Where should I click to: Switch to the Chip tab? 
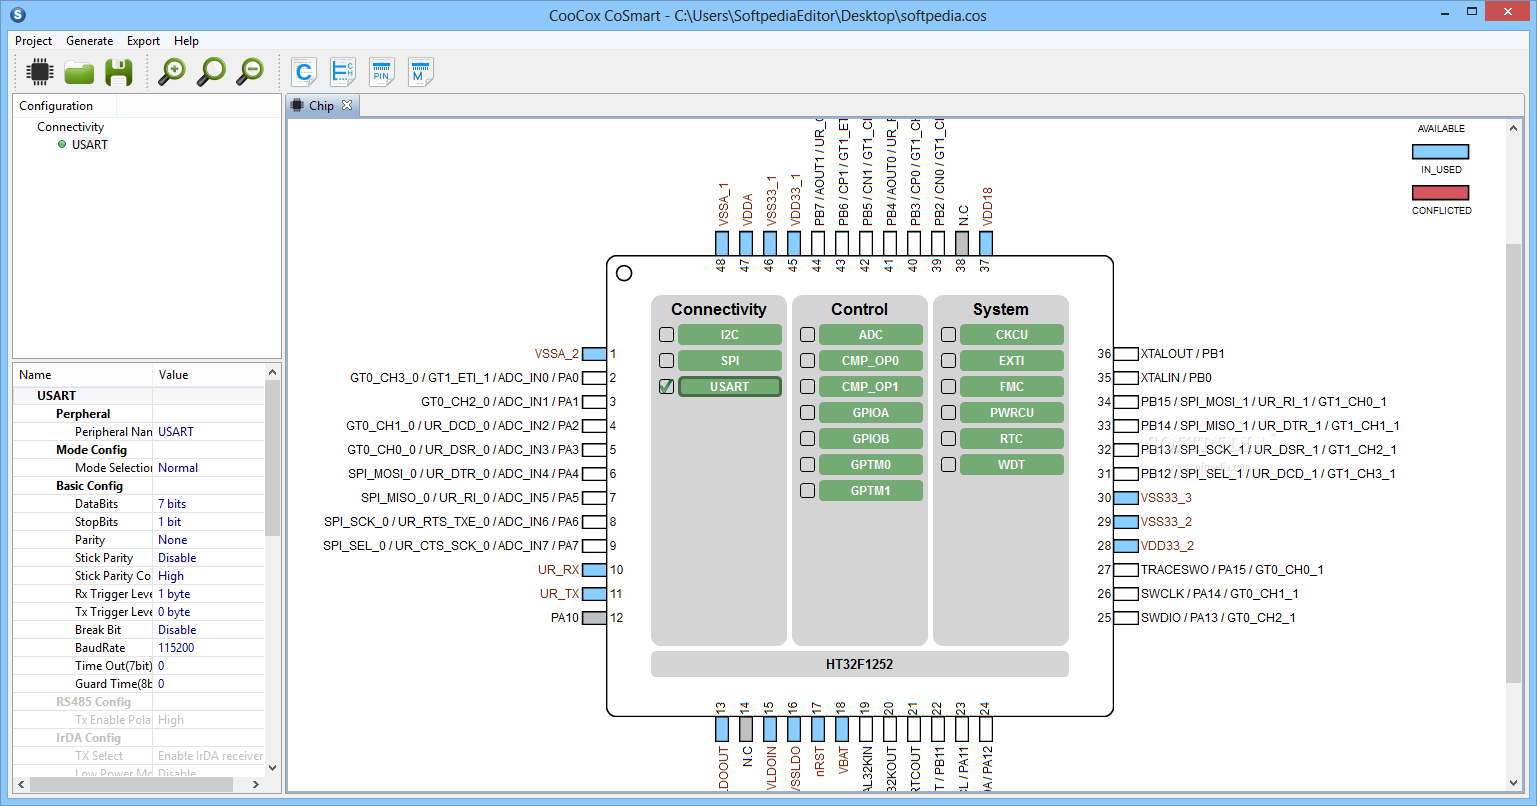coord(321,105)
